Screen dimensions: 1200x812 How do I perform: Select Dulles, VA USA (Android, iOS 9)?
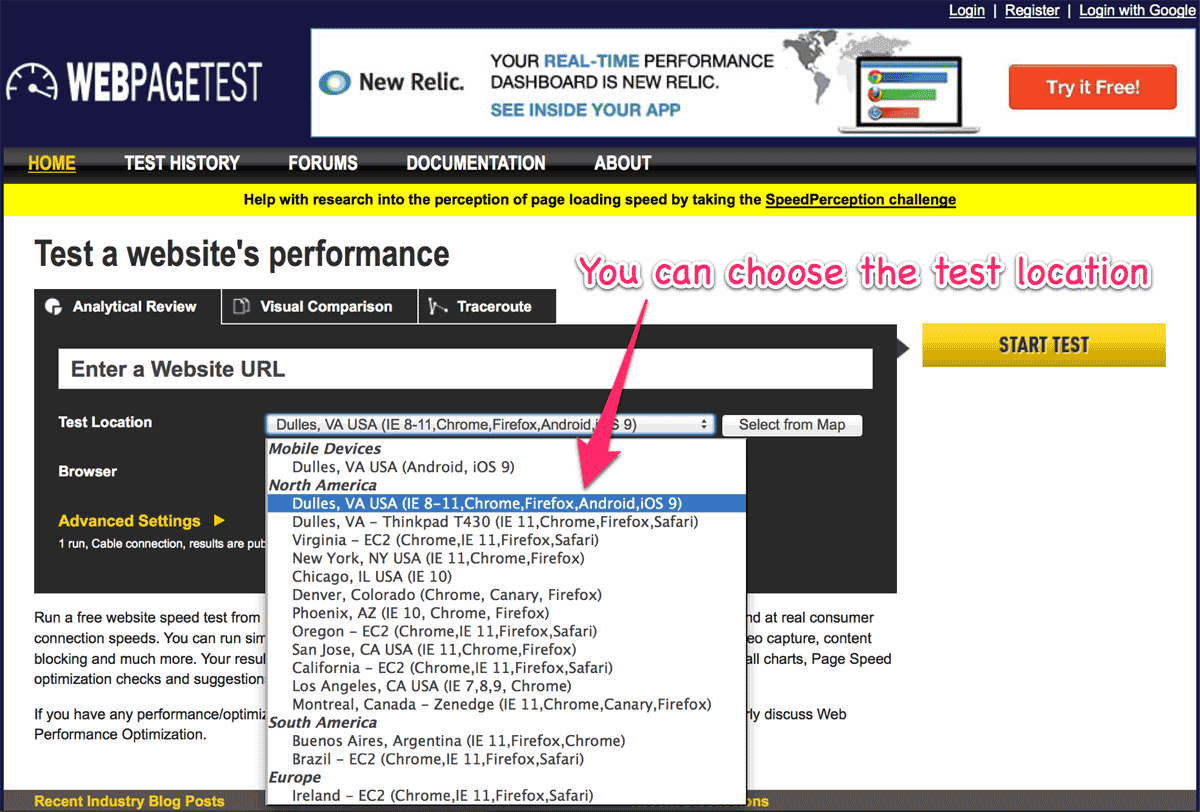coord(506,467)
